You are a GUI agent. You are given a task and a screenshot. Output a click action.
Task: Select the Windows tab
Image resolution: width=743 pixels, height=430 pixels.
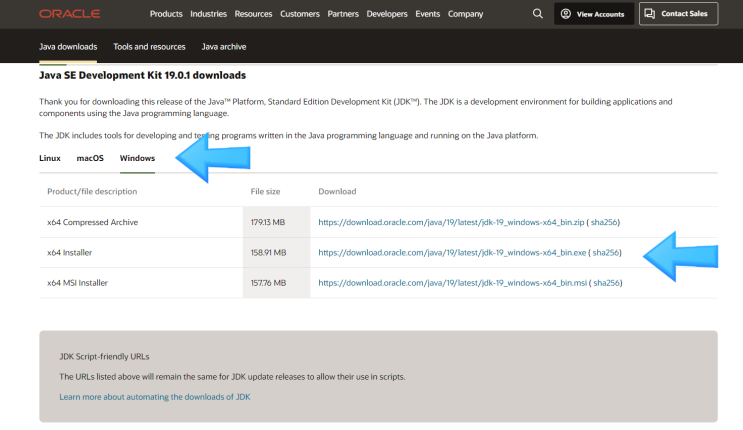pyautogui.click(x=137, y=158)
